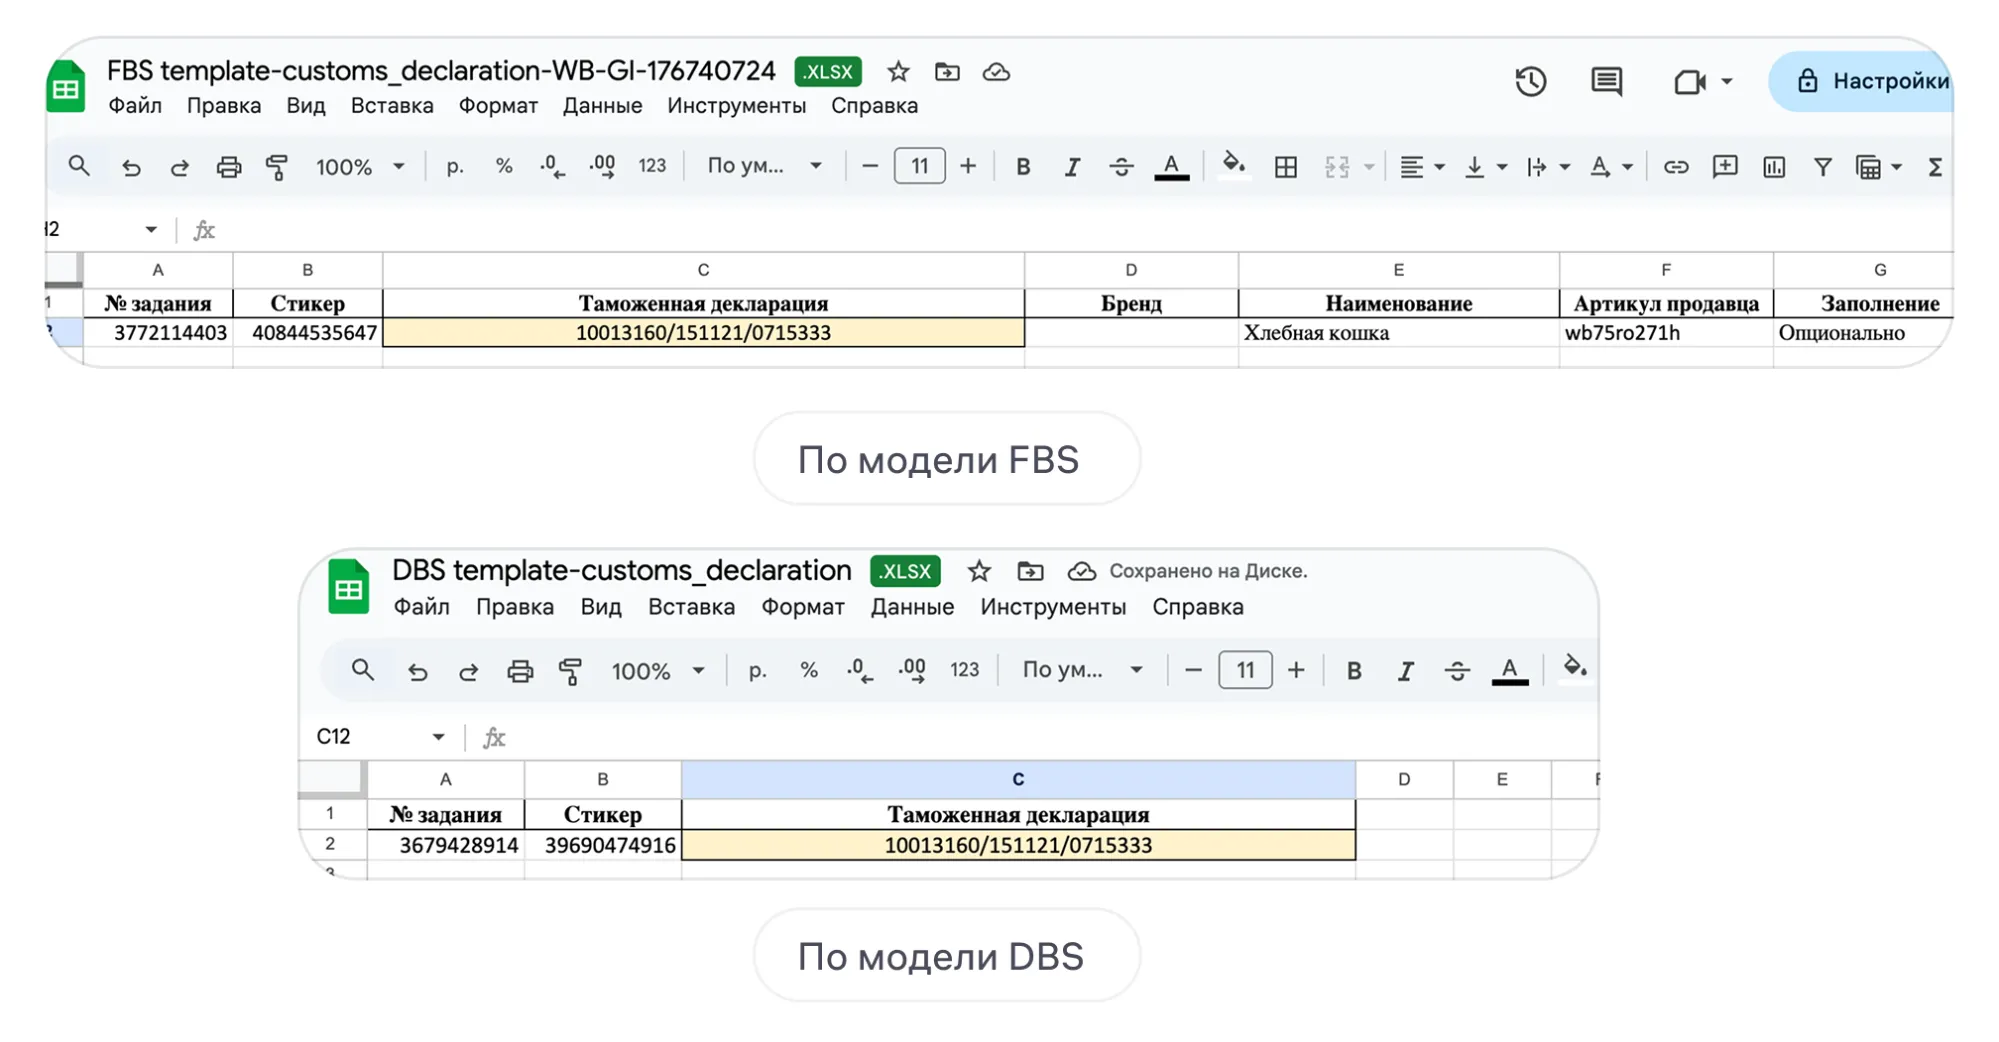
Task: Open the text color picker in DBS toolbar
Action: (1509, 671)
